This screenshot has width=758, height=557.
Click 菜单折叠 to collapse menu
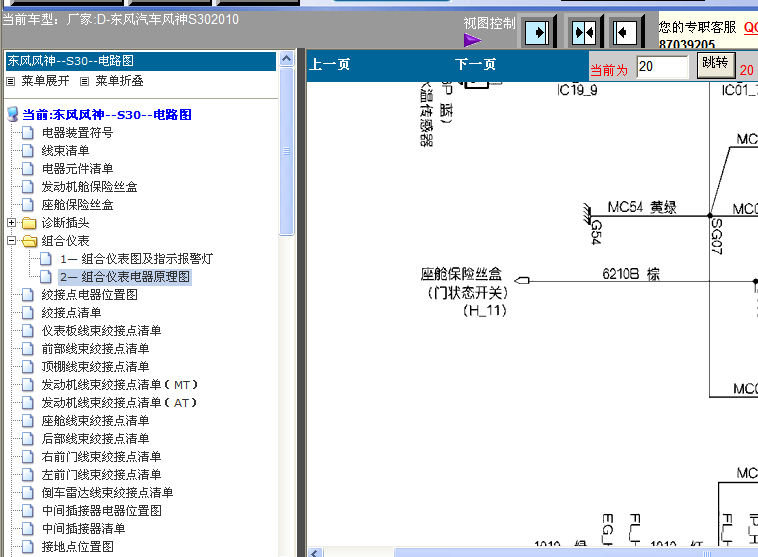click(x=119, y=81)
